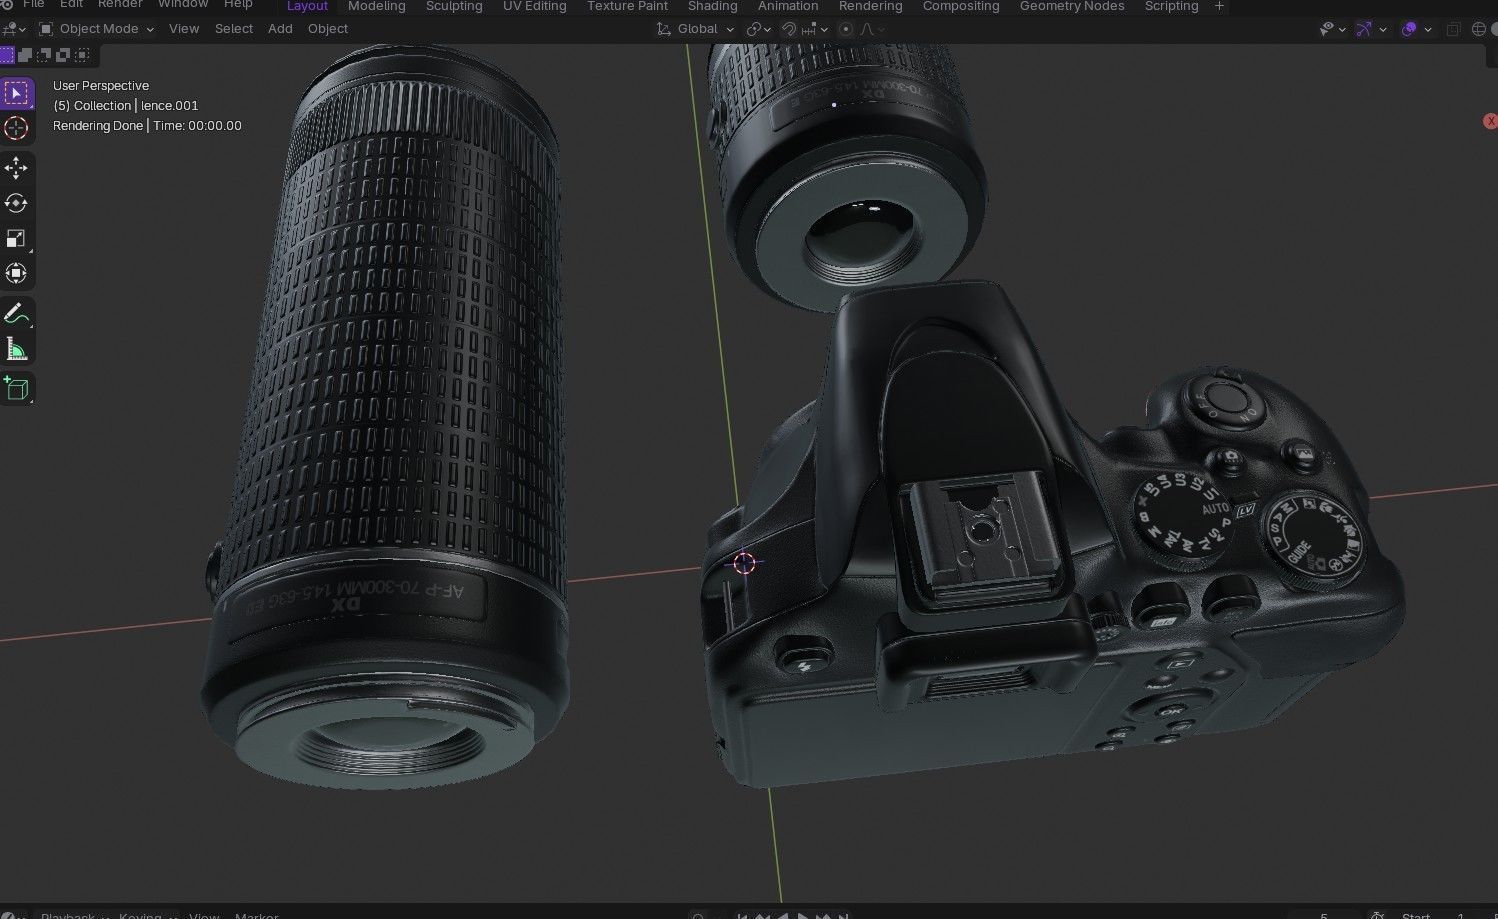Select the Transform tool
Image resolution: width=1498 pixels, height=919 pixels.
16,273
